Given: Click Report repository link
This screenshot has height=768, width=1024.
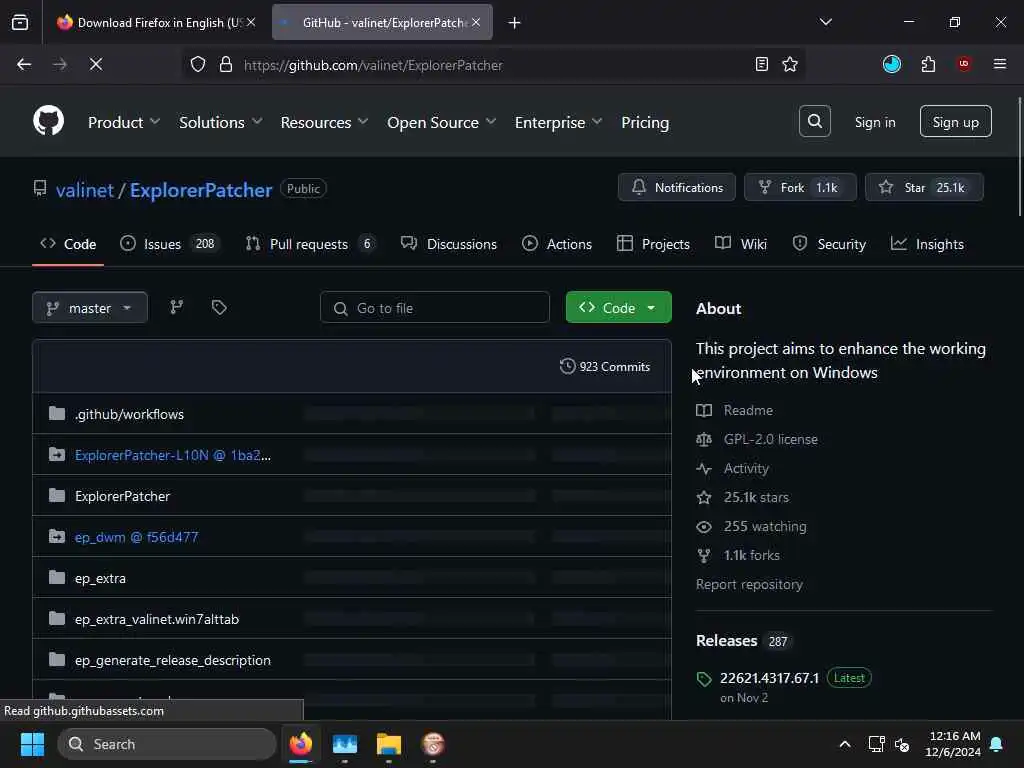Looking at the screenshot, I should tap(749, 584).
